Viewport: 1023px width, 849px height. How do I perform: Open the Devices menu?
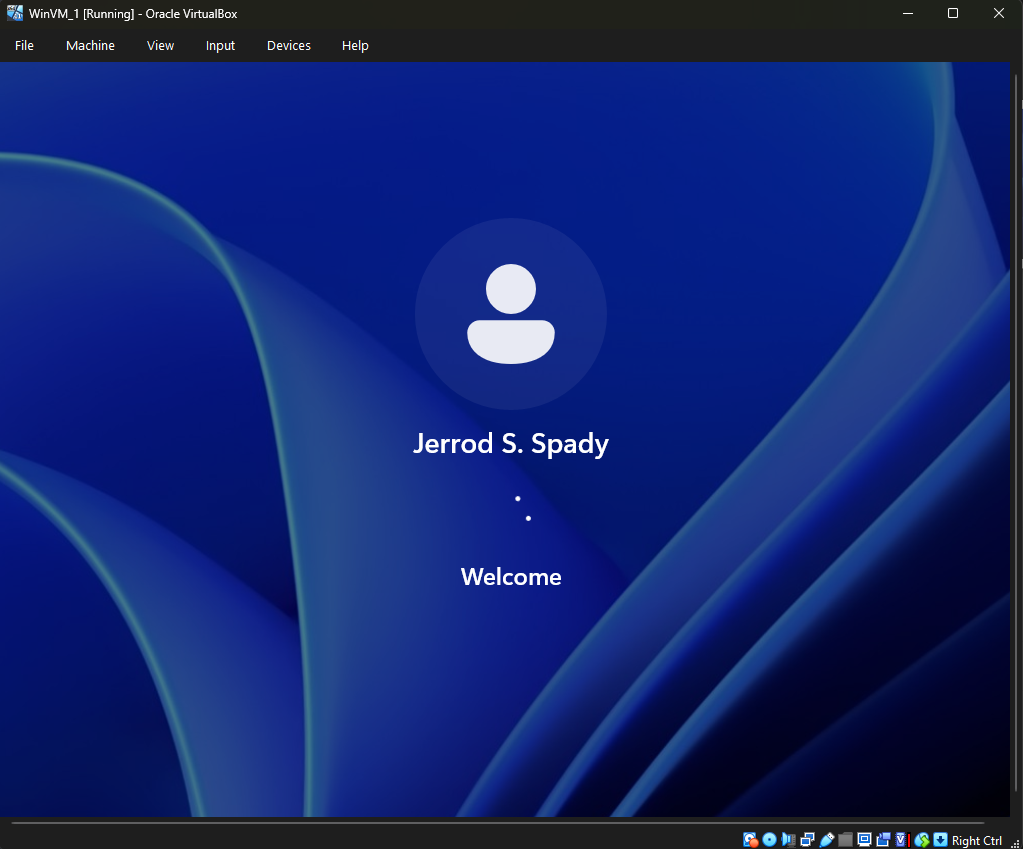tap(288, 46)
